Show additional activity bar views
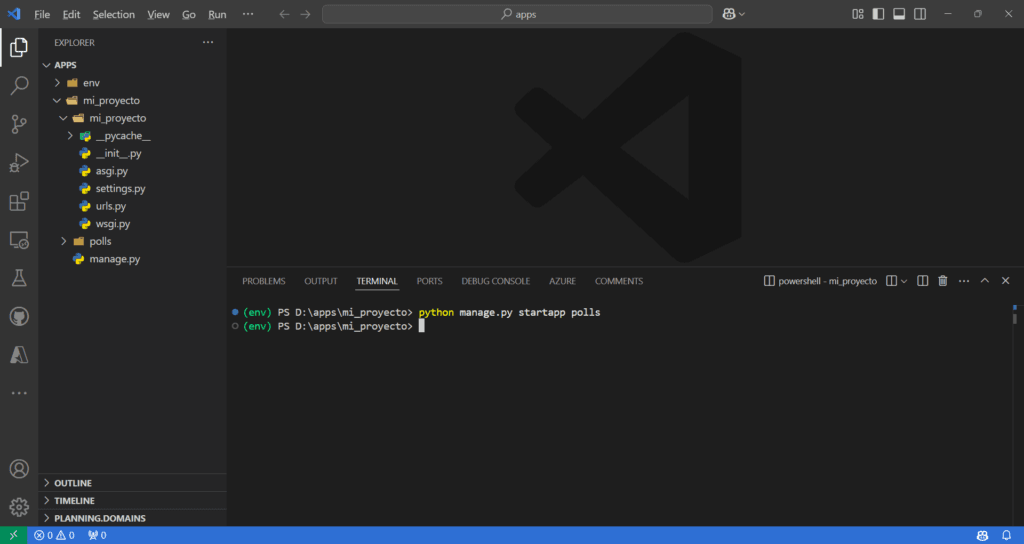Viewport: 1024px width, 544px height. tap(19, 393)
